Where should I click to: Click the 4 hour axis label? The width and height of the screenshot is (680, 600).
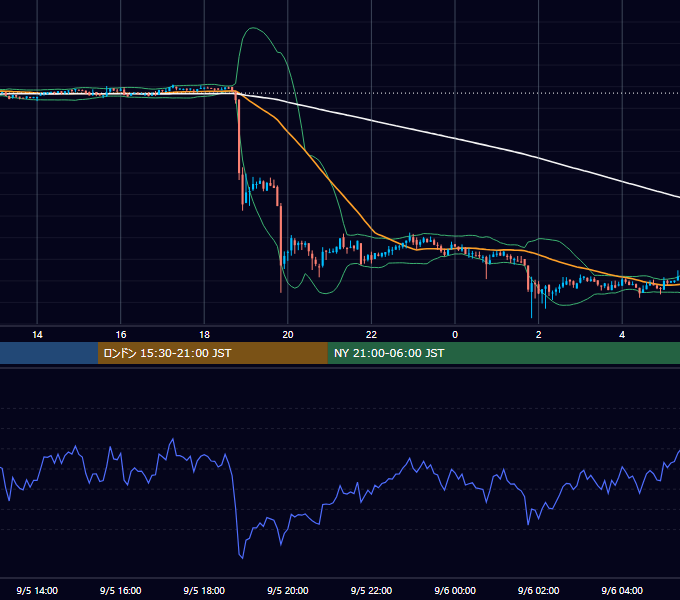pyautogui.click(x=622, y=335)
